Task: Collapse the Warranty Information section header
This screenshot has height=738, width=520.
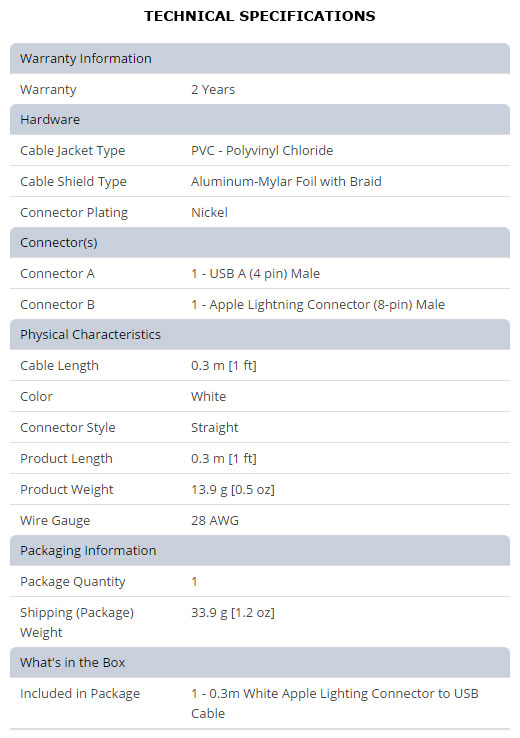Action: point(260,58)
